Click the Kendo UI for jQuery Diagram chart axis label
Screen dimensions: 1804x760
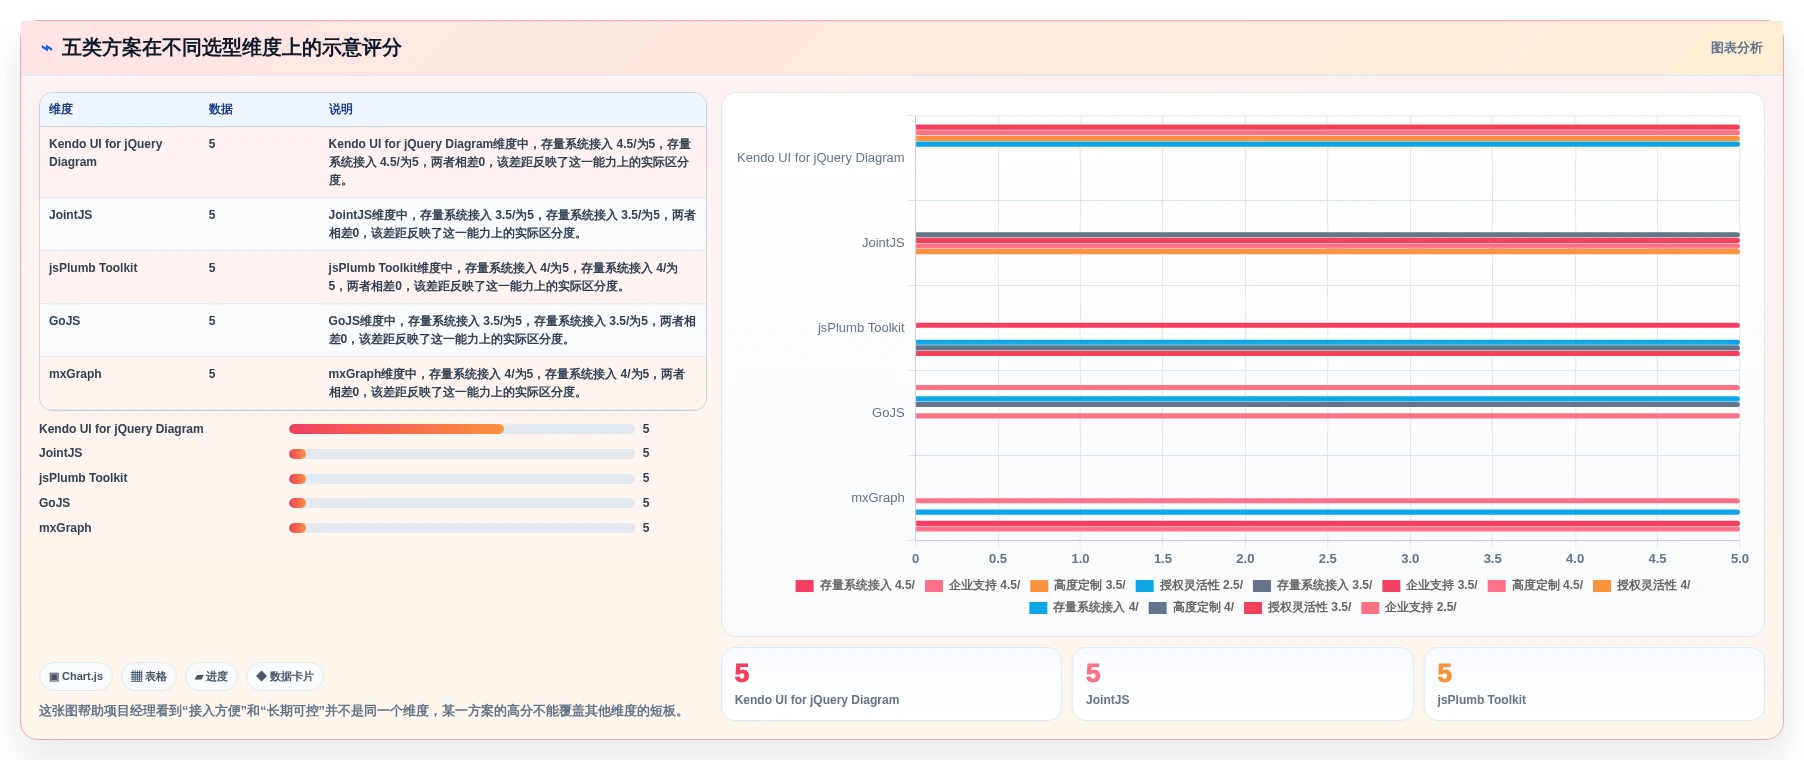pyautogui.click(x=820, y=158)
